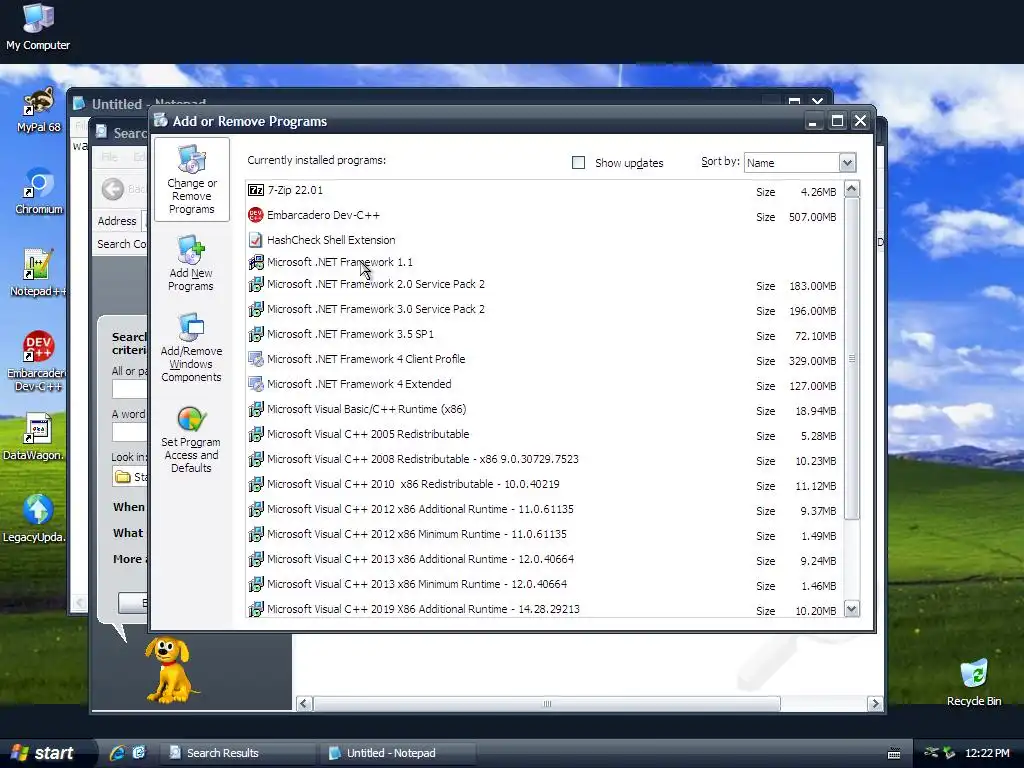Open the Start menu
This screenshot has height=768, width=1024.
(44, 753)
